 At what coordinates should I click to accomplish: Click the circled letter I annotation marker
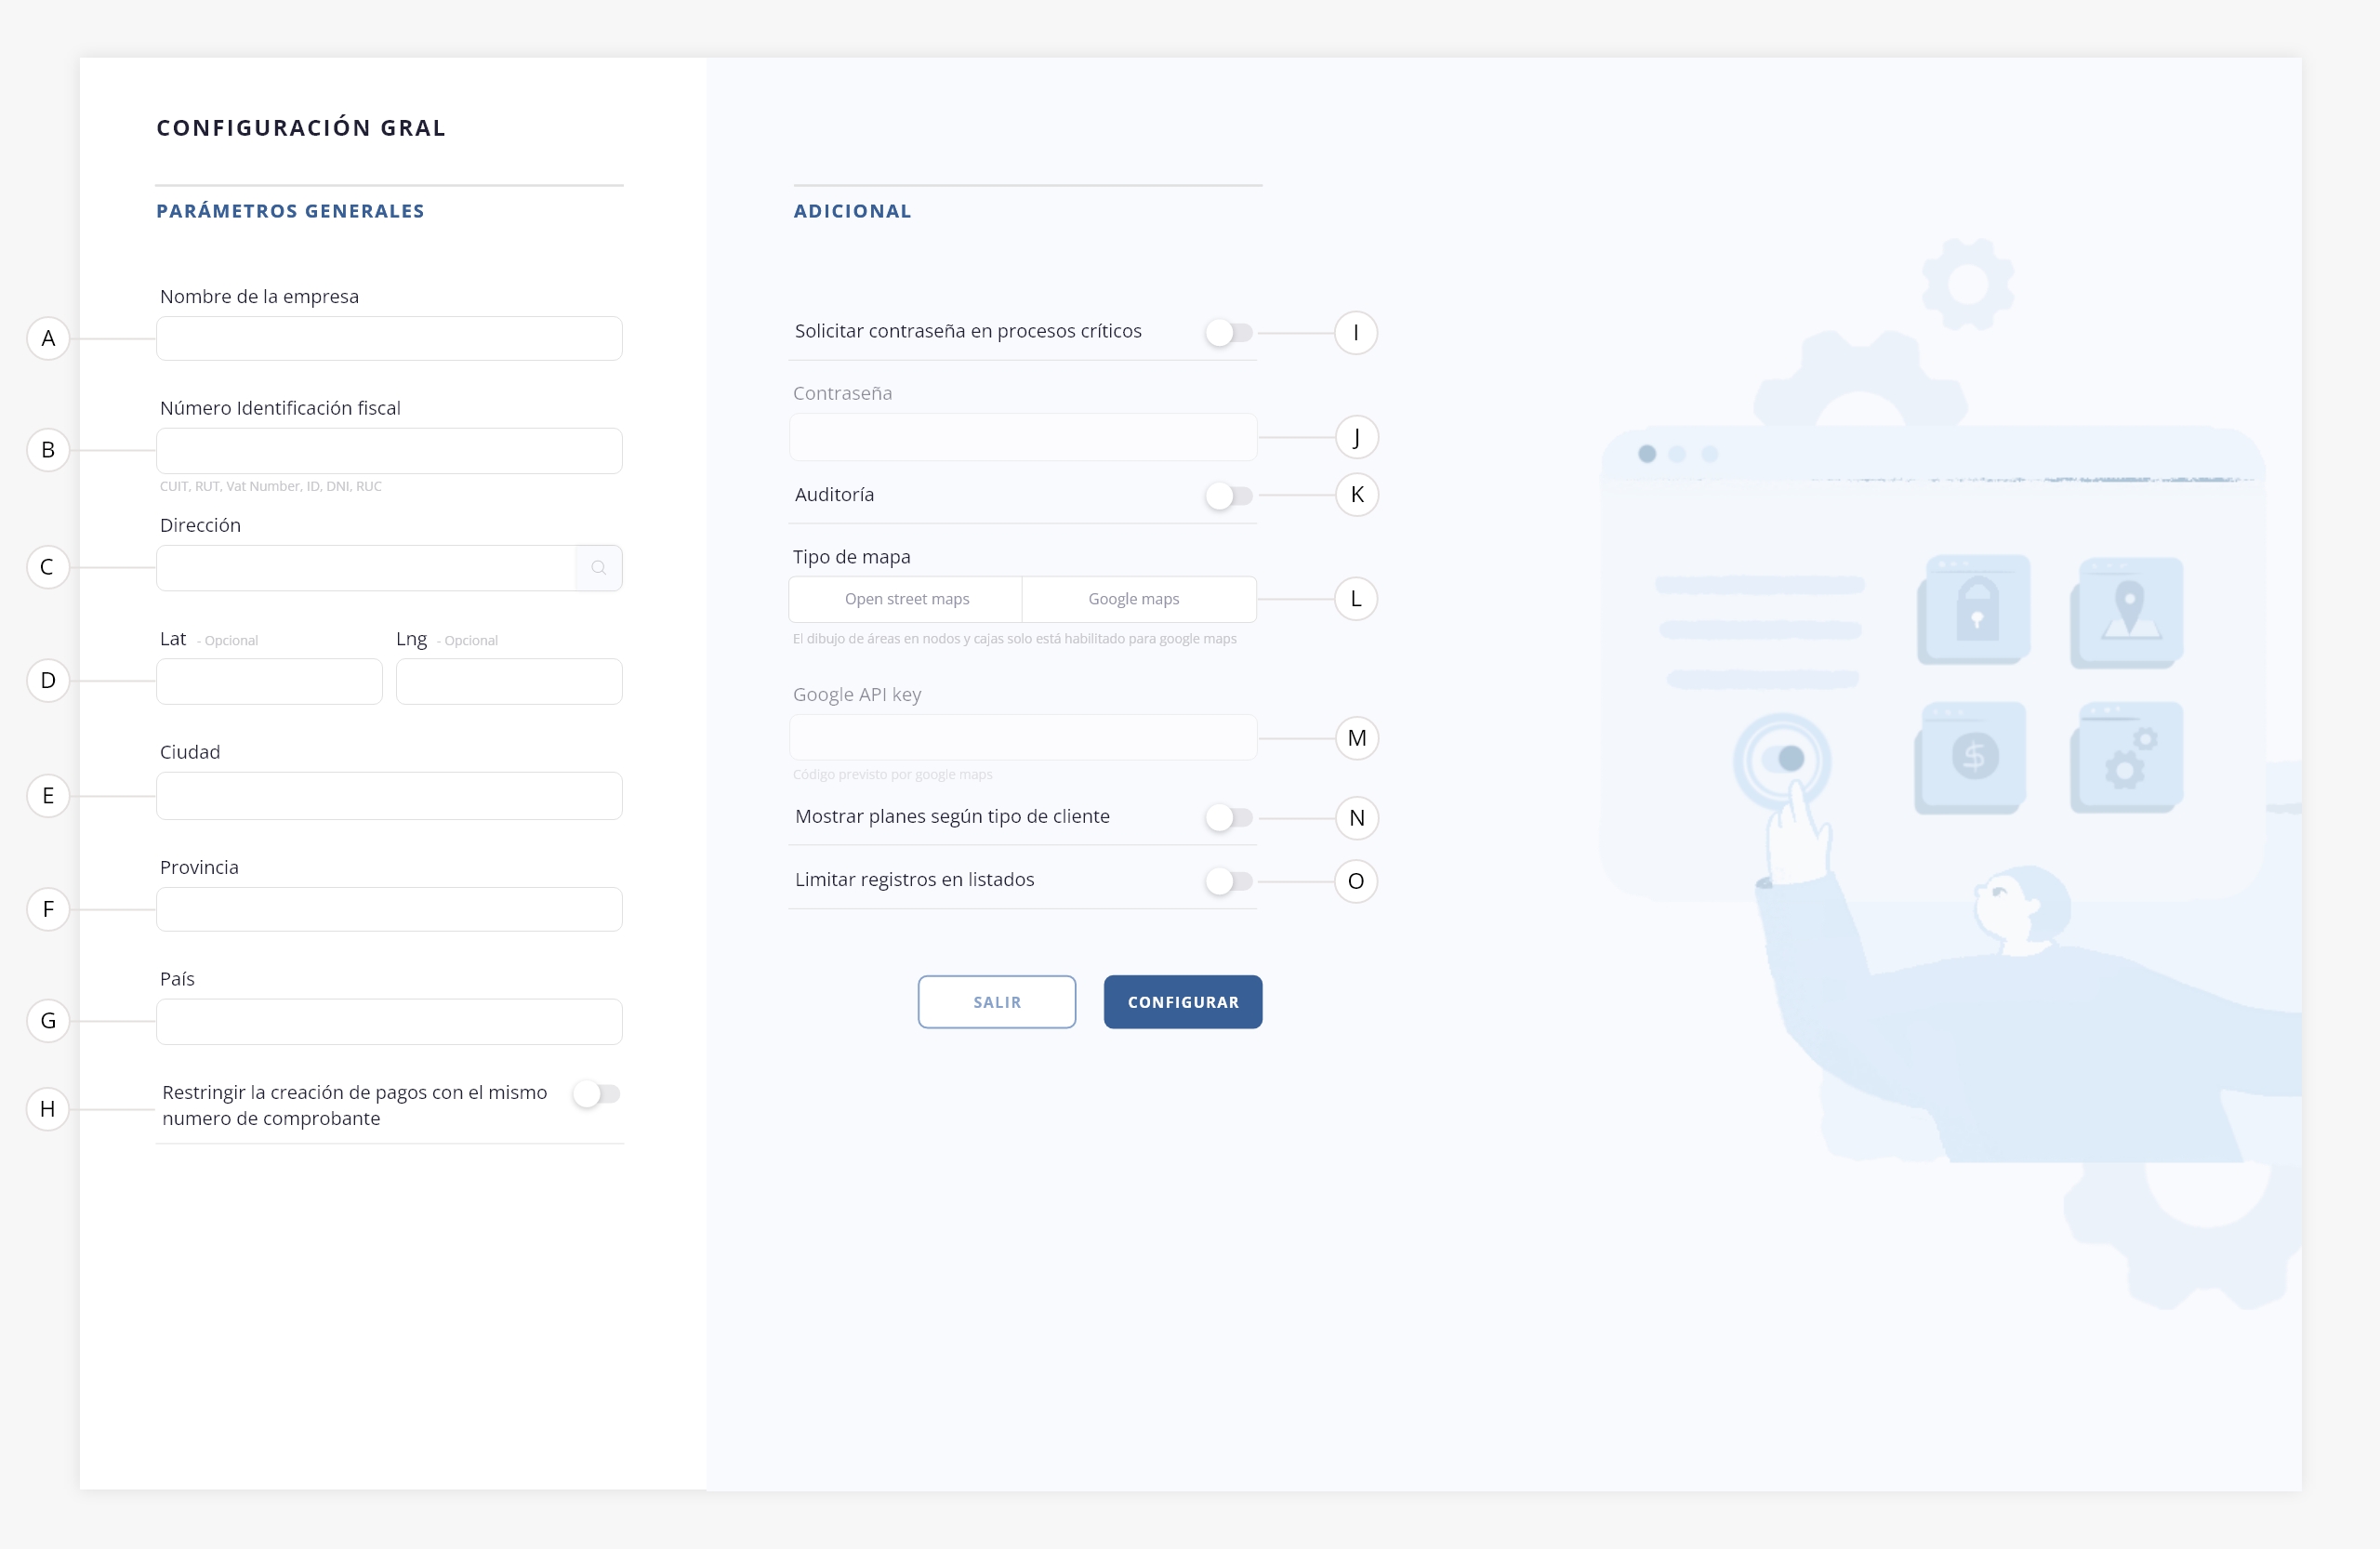point(1356,333)
